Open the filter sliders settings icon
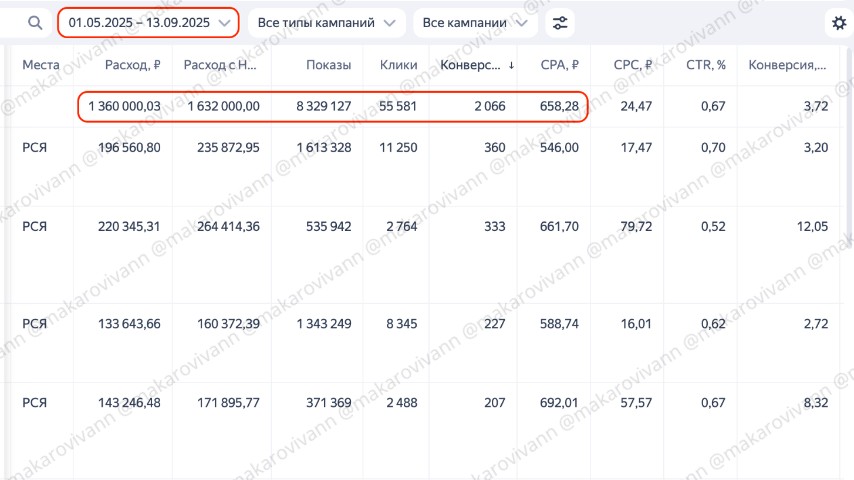This screenshot has width=854, height=480. click(x=562, y=22)
